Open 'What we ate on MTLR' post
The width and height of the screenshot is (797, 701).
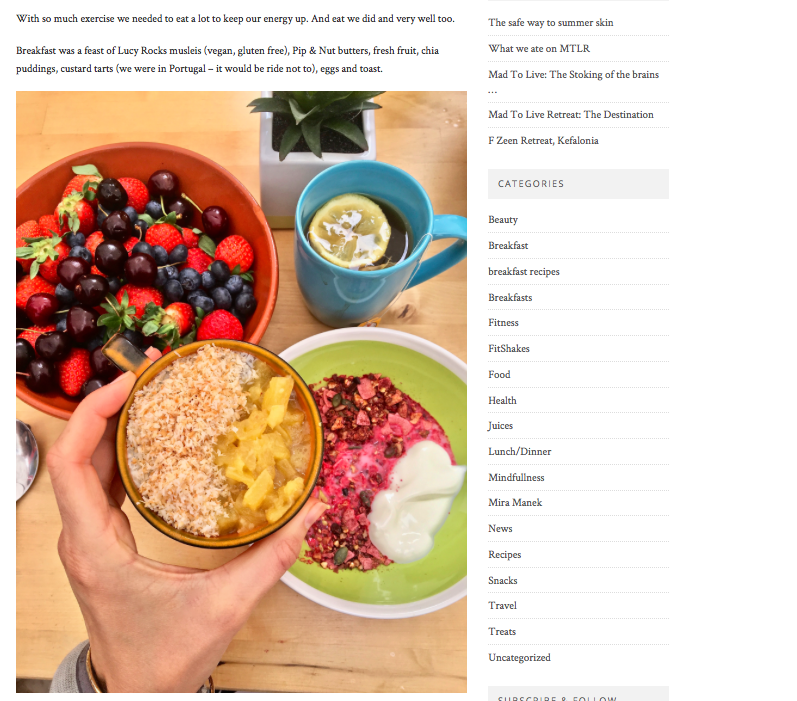click(539, 49)
